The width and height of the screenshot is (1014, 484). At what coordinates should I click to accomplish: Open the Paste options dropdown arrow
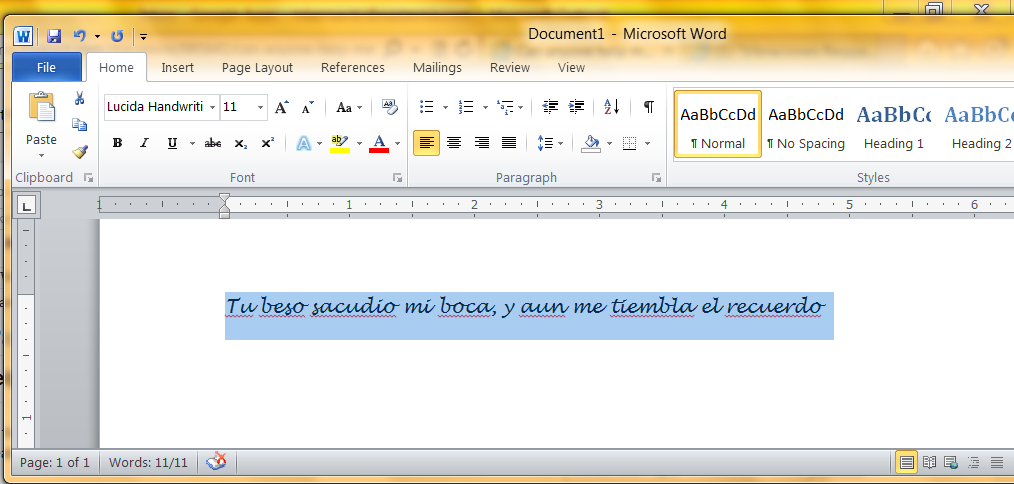41,156
